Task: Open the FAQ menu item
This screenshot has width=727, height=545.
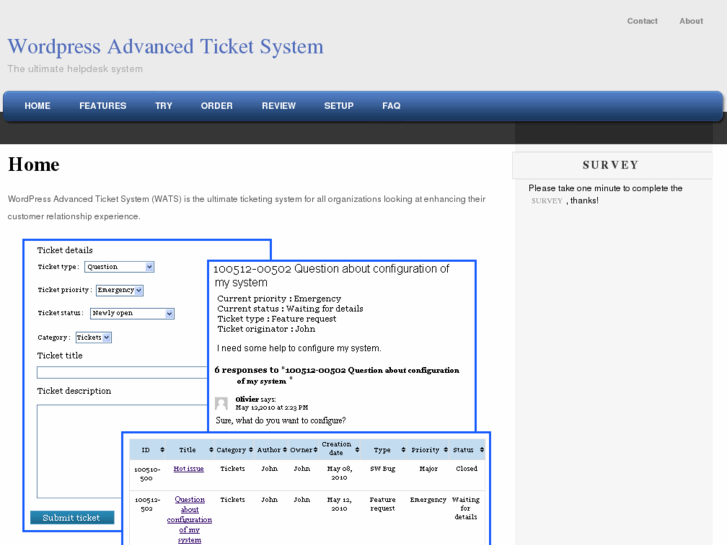Action: pyautogui.click(x=391, y=106)
